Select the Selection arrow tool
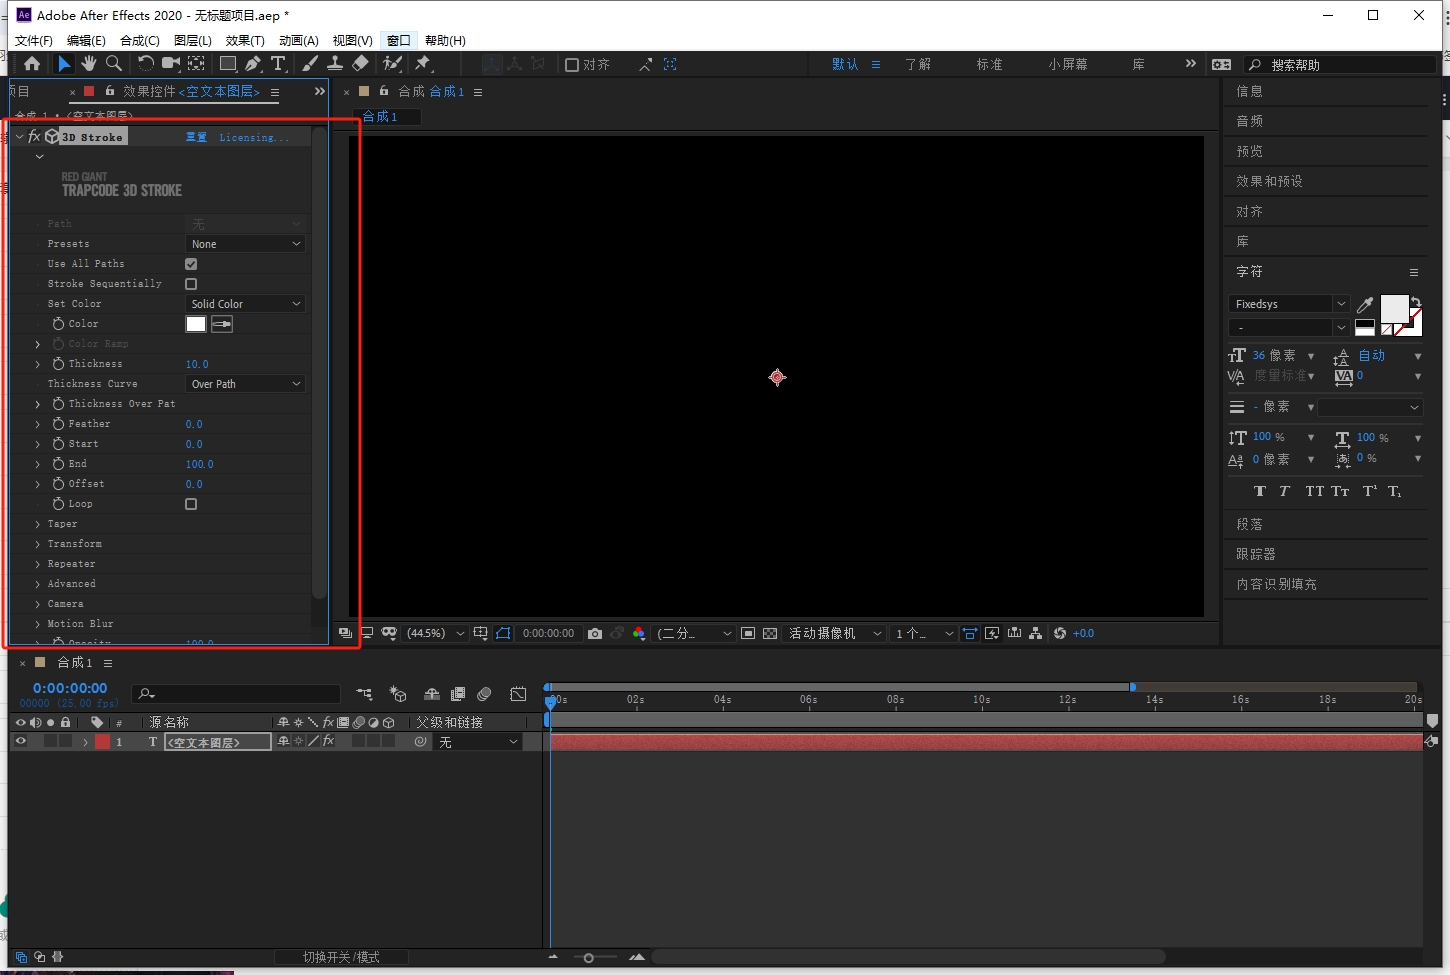This screenshot has height=975, width=1450. (x=63, y=63)
